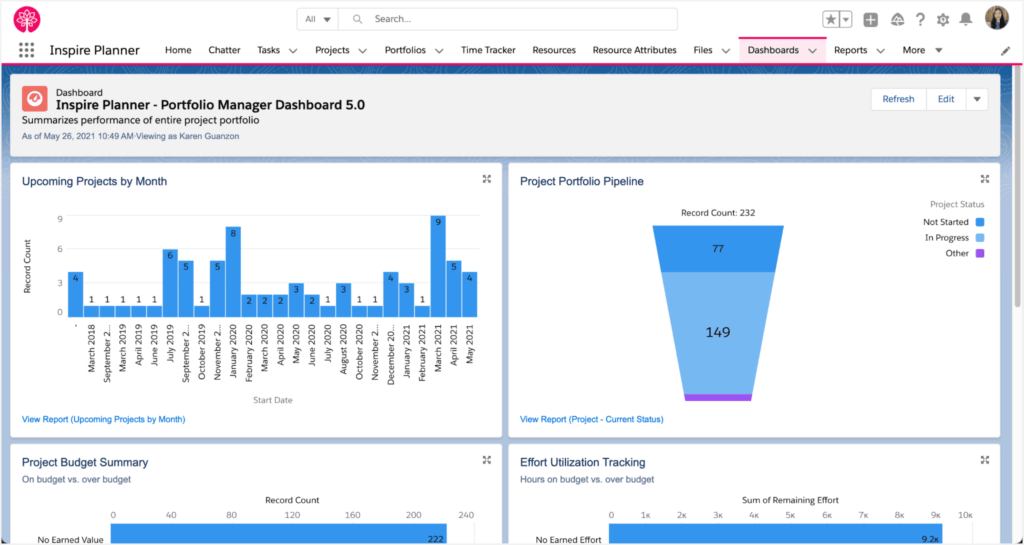Expand the Project Portfolio Pipeline chart
1024x545 pixels.
click(x=985, y=179)
